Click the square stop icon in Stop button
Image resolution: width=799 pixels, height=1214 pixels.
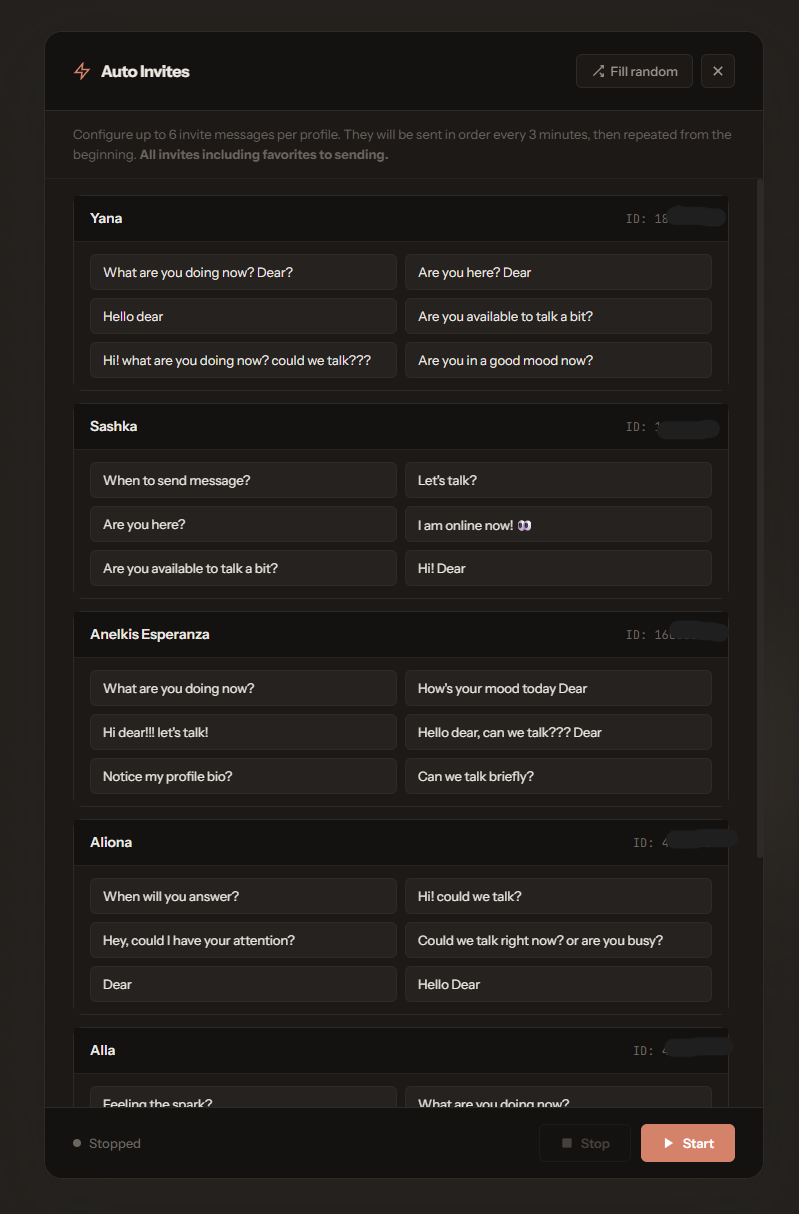point(567,1143)
